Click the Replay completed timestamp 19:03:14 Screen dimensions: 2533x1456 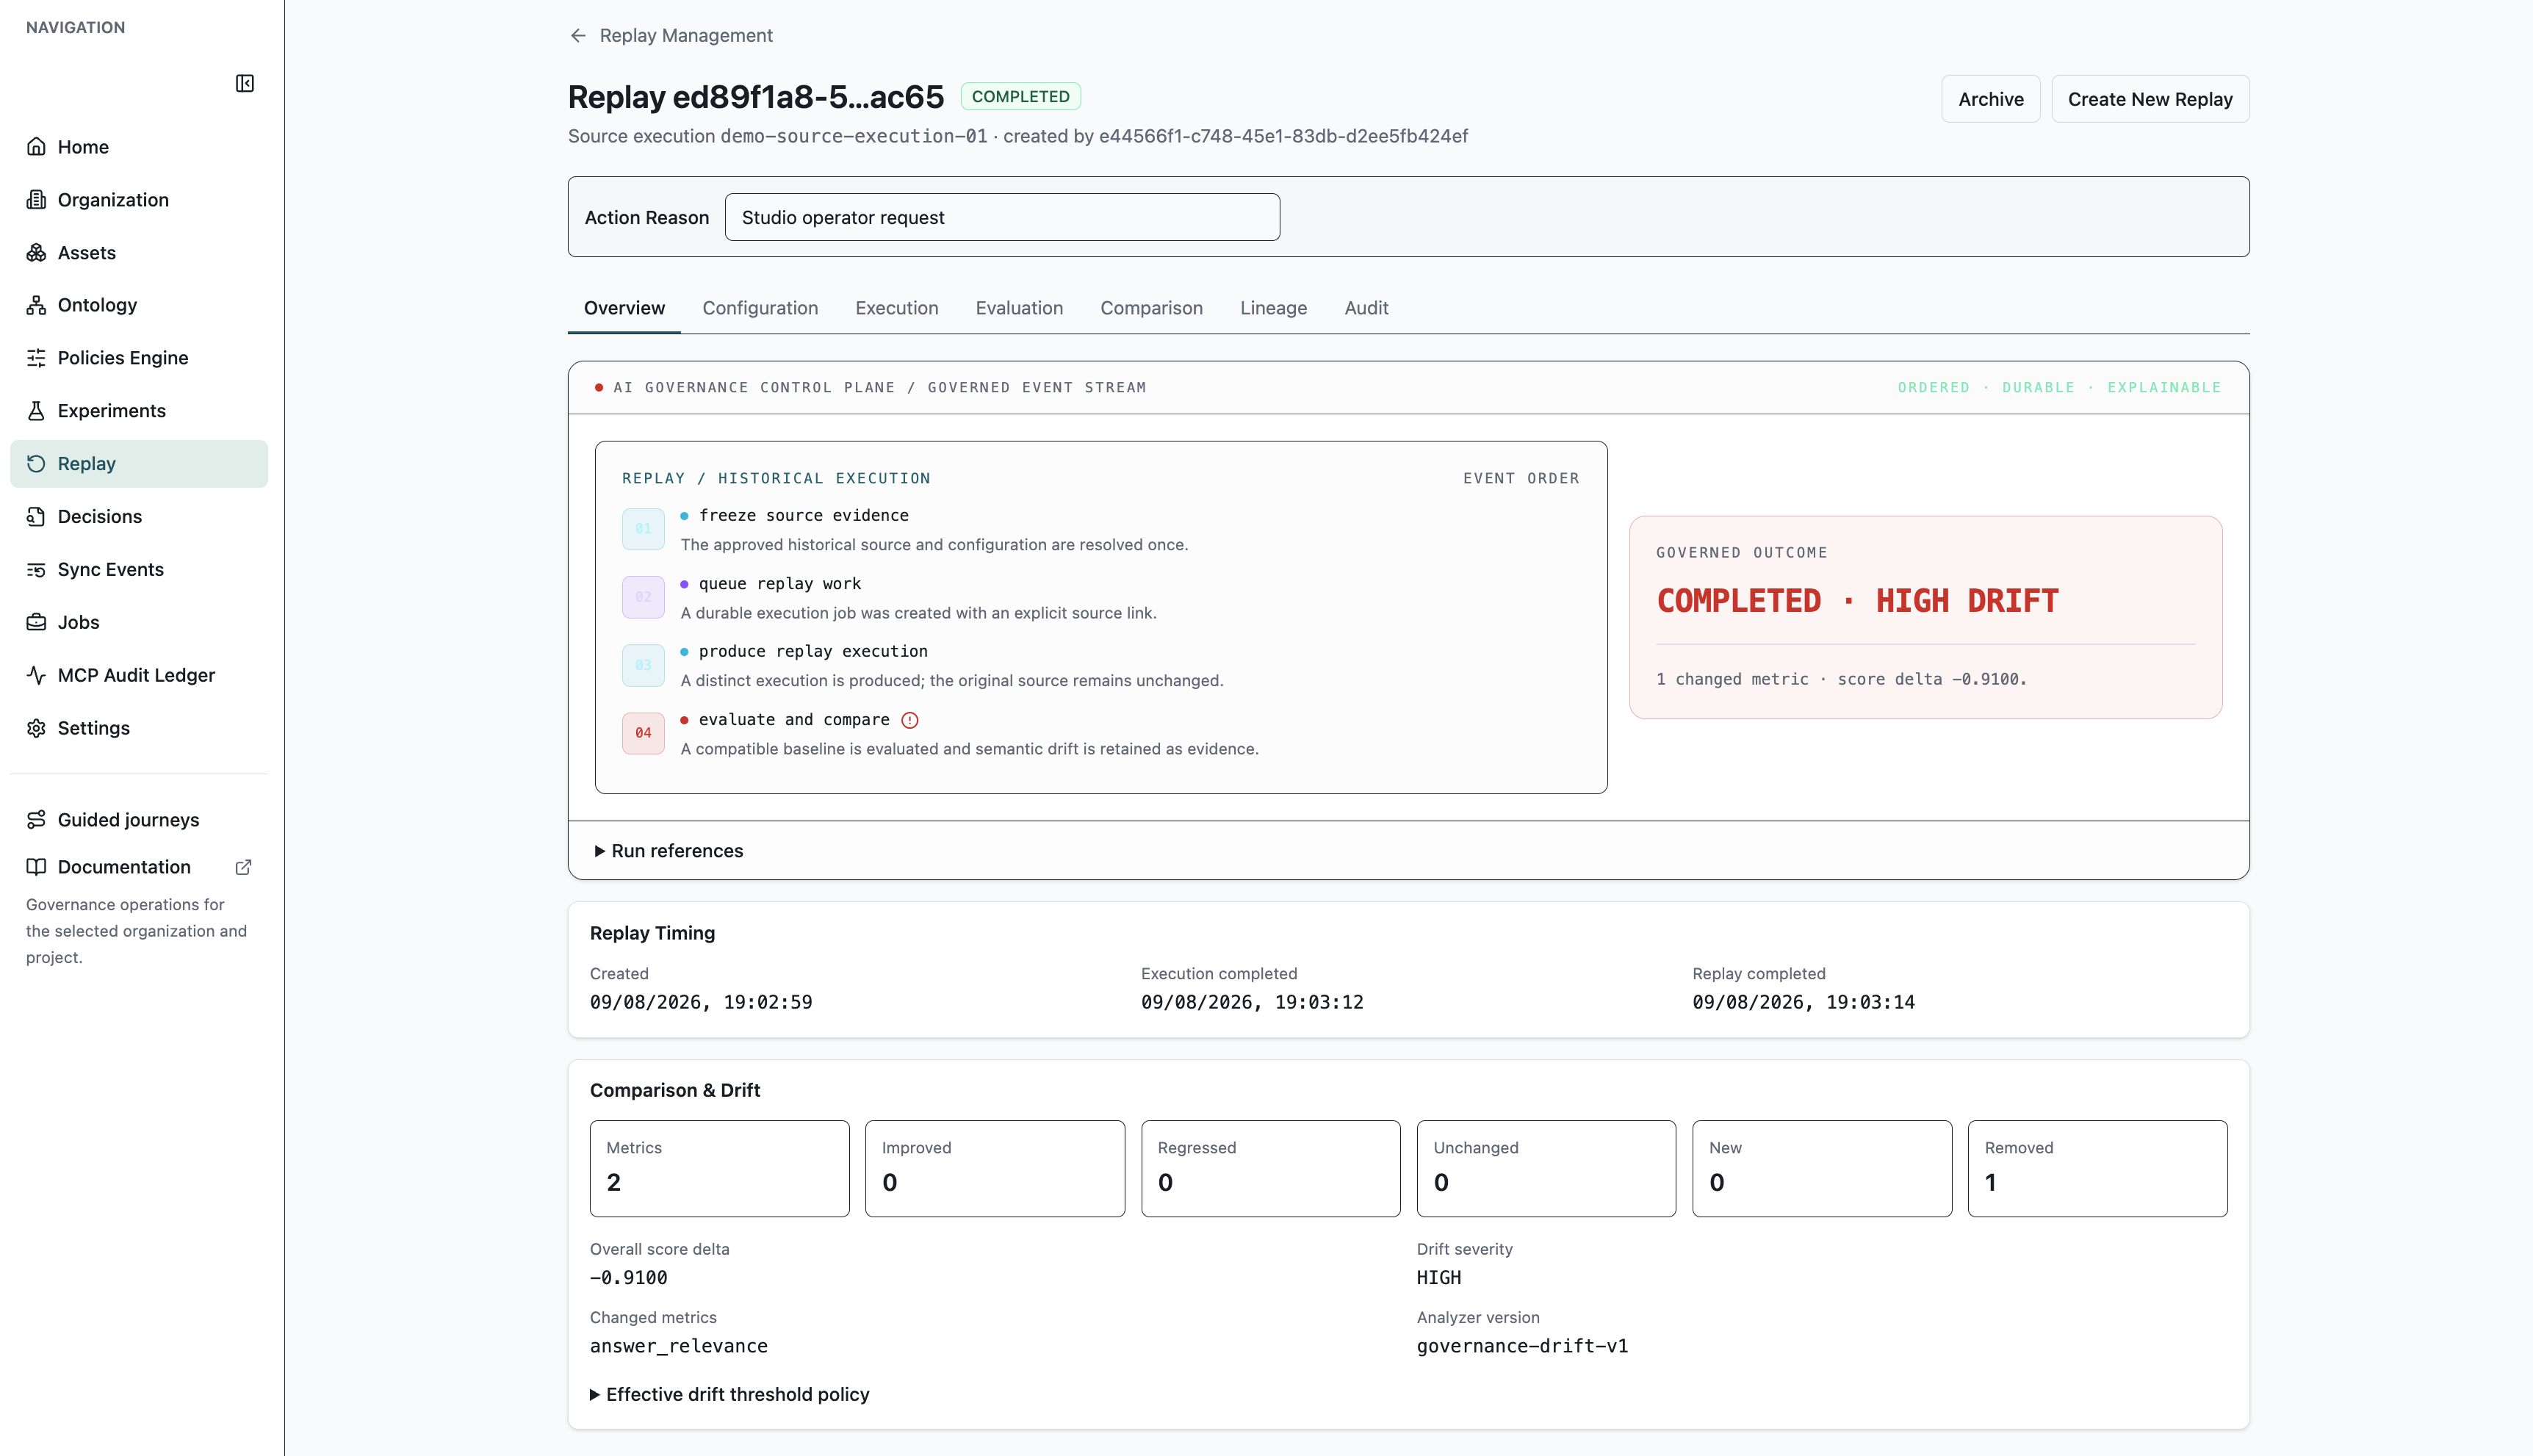tap(1803, 1002)
